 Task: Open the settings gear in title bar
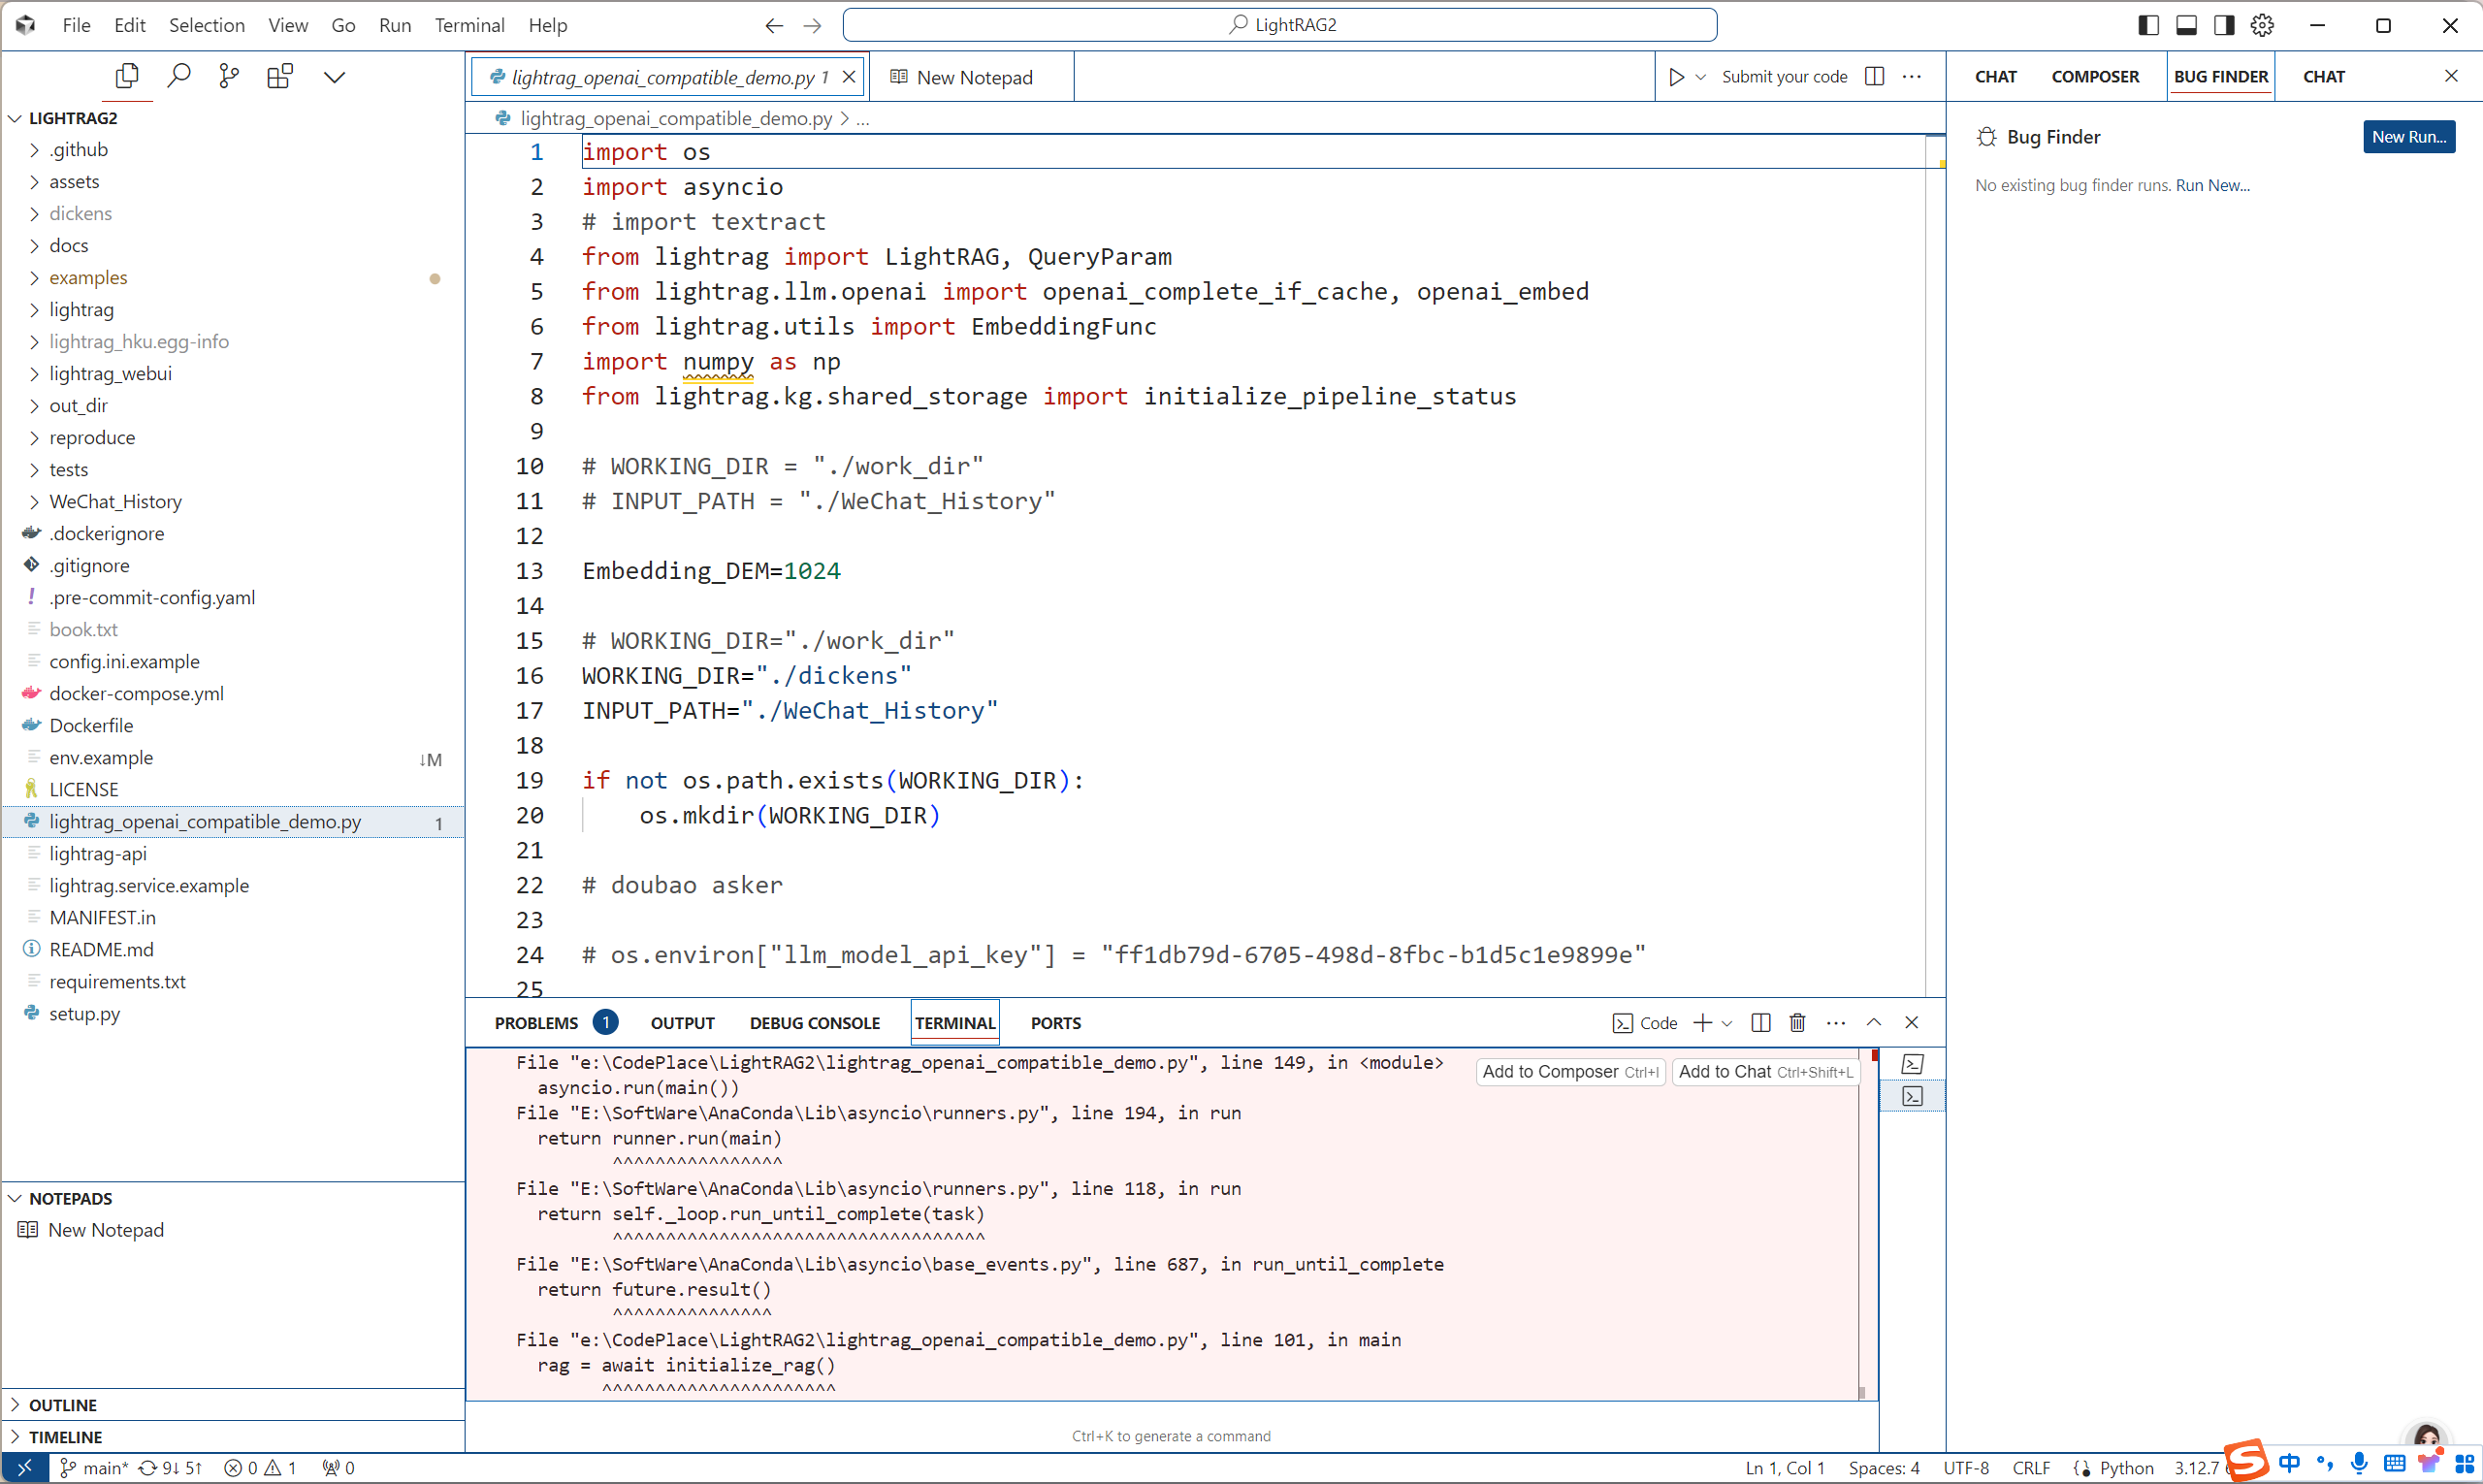[x=2262, y=25]
